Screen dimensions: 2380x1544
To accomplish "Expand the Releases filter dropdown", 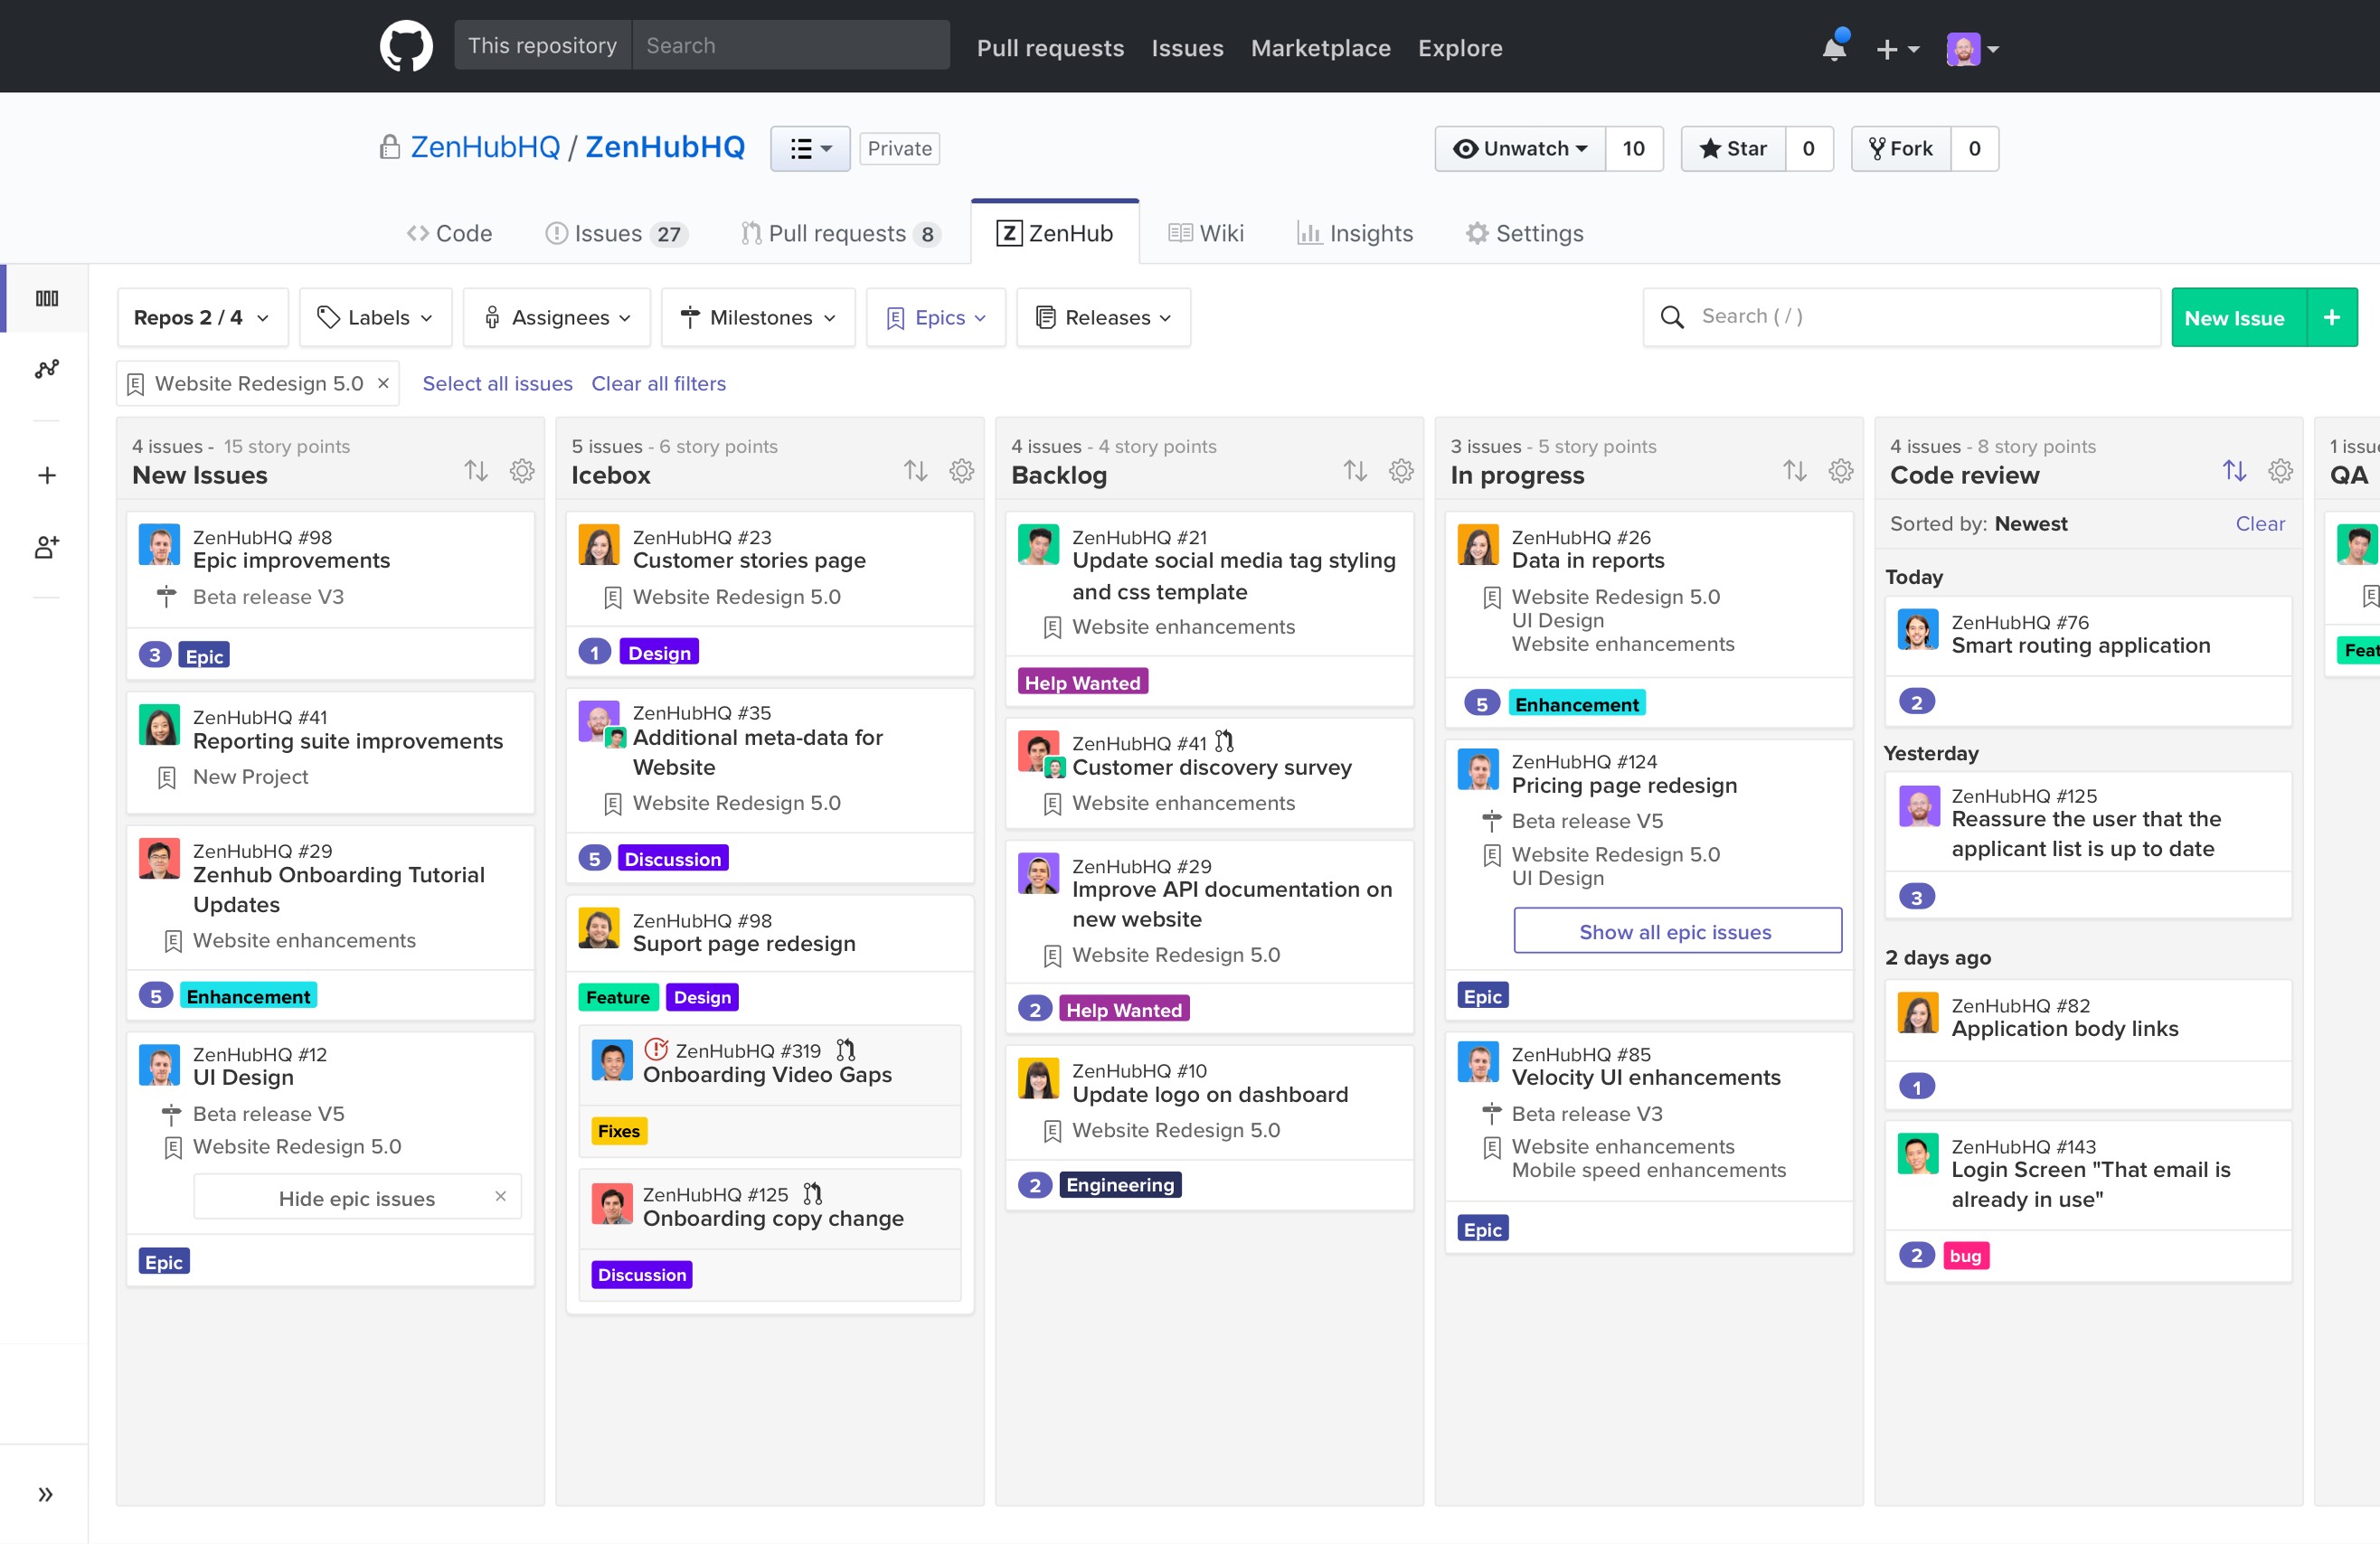I will 1103,317.
